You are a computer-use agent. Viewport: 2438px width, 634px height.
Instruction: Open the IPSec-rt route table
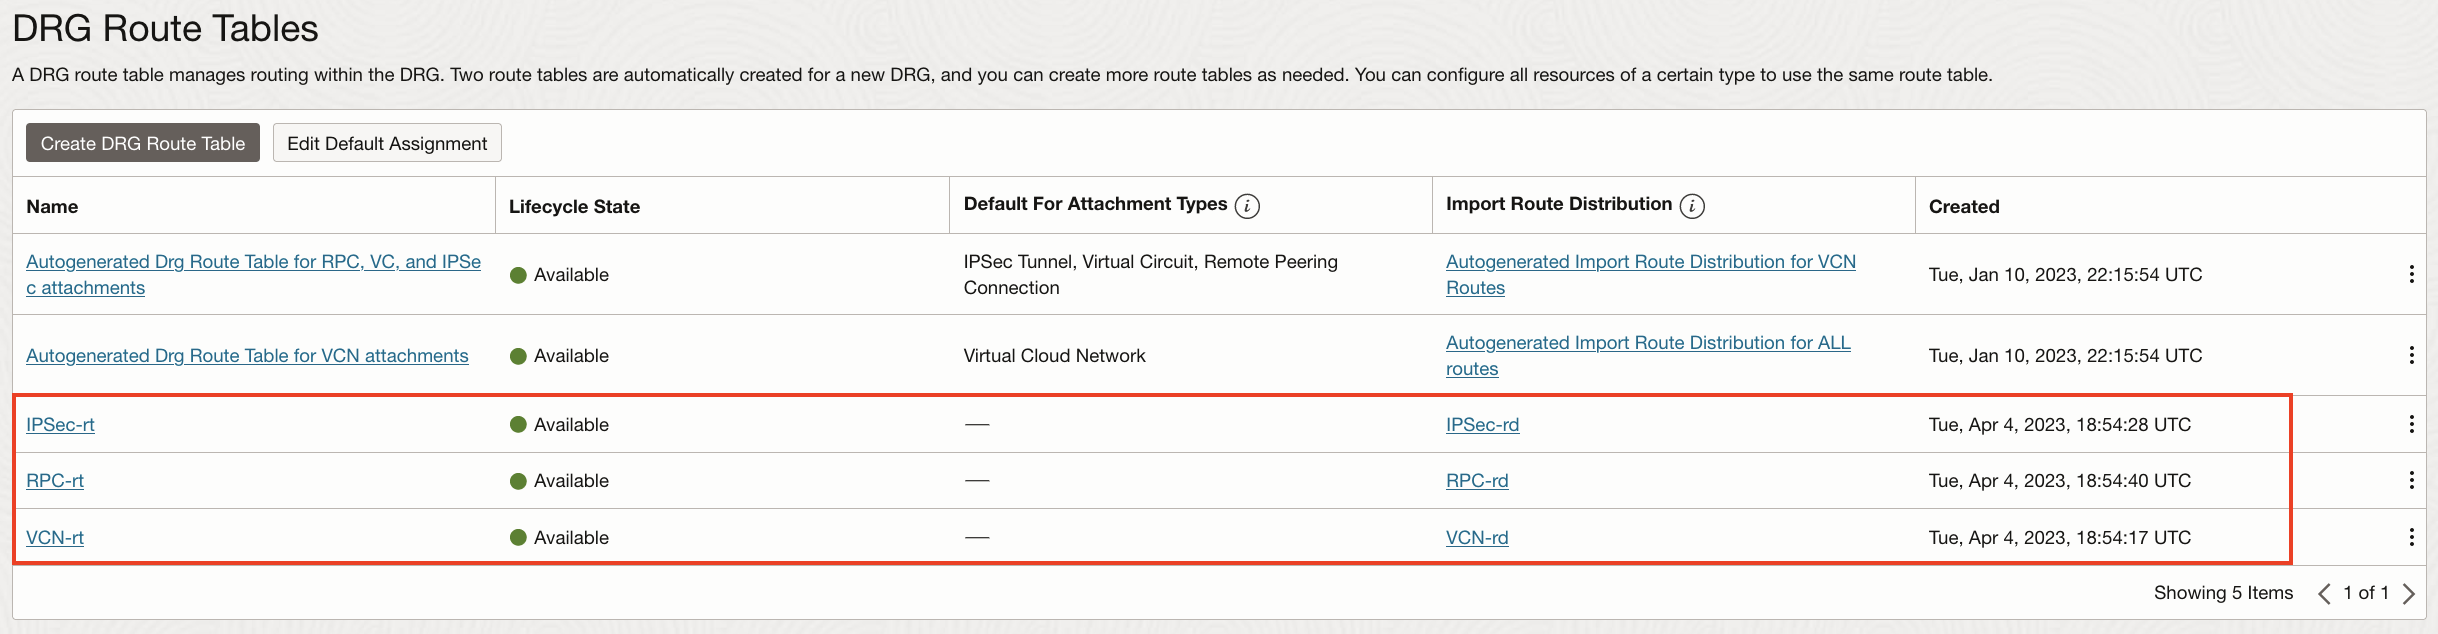click(60, 424)
